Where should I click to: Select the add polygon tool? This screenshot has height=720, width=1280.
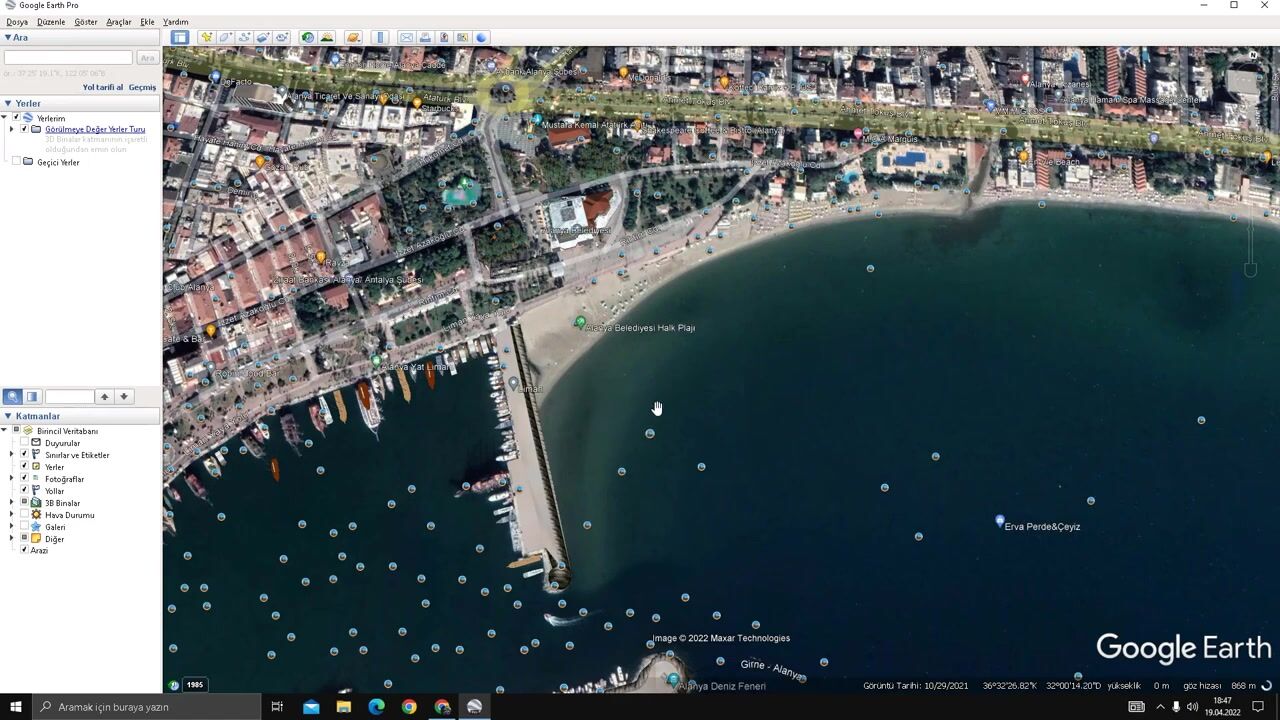click(225, 37)
